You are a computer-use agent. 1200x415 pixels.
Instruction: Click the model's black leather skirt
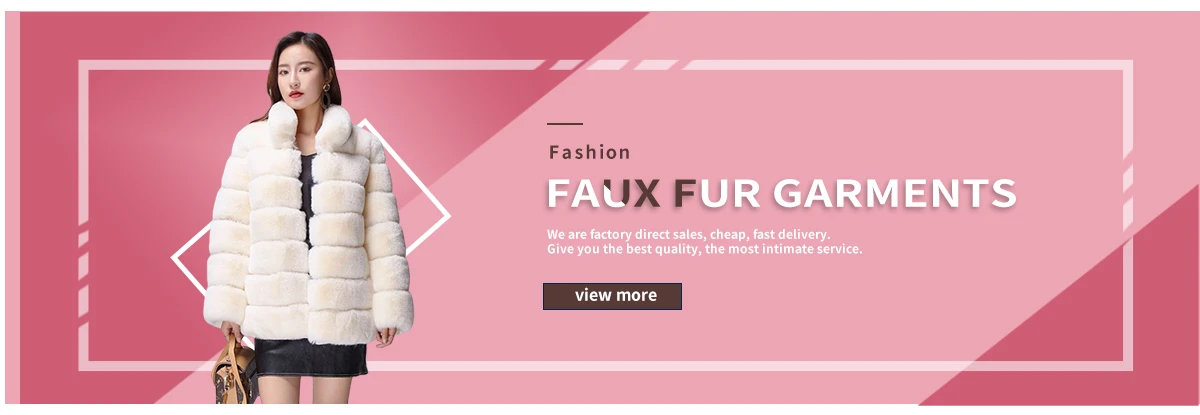(310, 356)
